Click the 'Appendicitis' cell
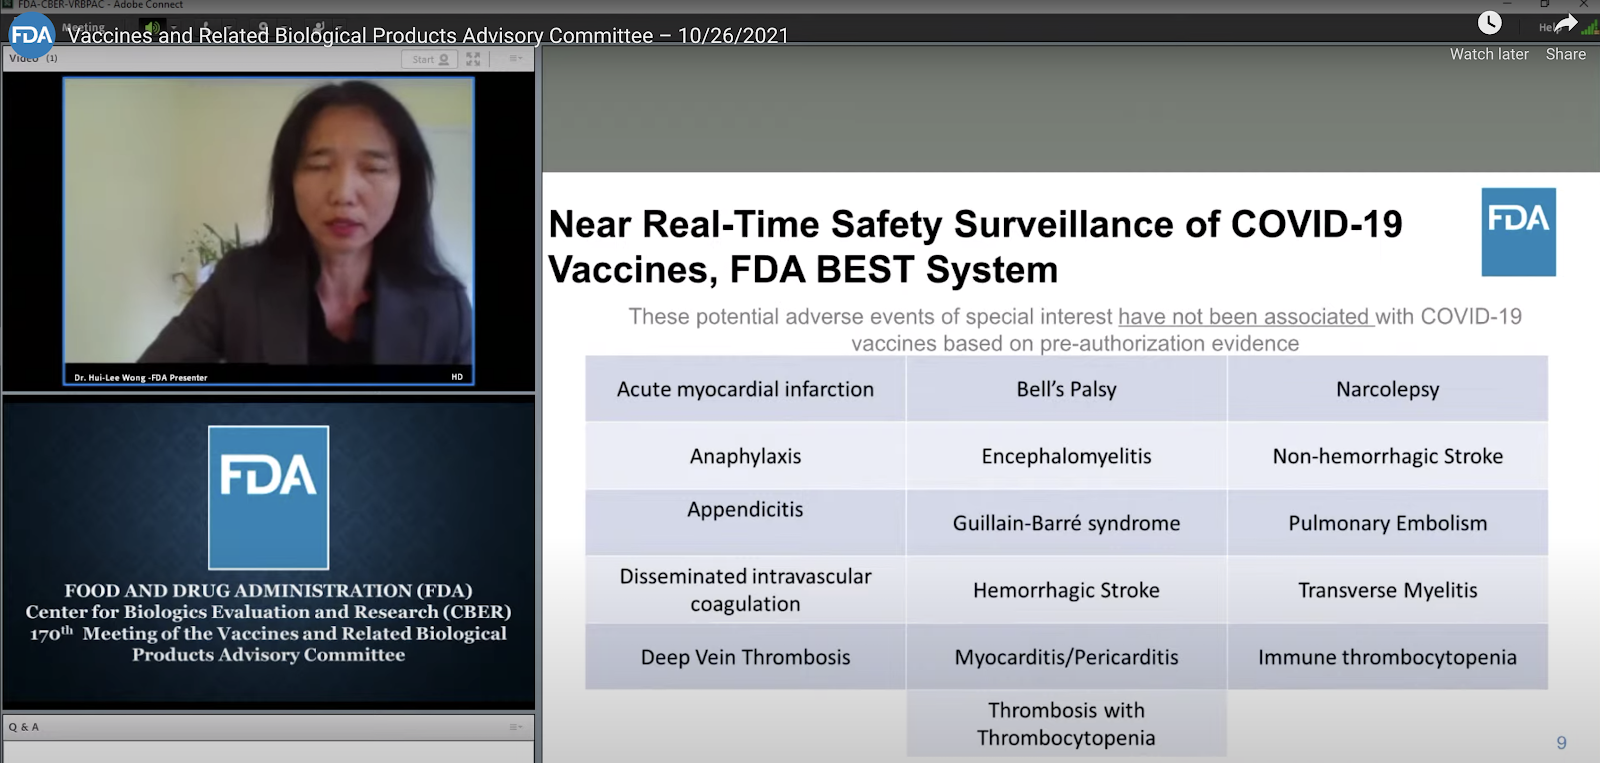Viewport: 1600px width, 763px height. [745, 522]
